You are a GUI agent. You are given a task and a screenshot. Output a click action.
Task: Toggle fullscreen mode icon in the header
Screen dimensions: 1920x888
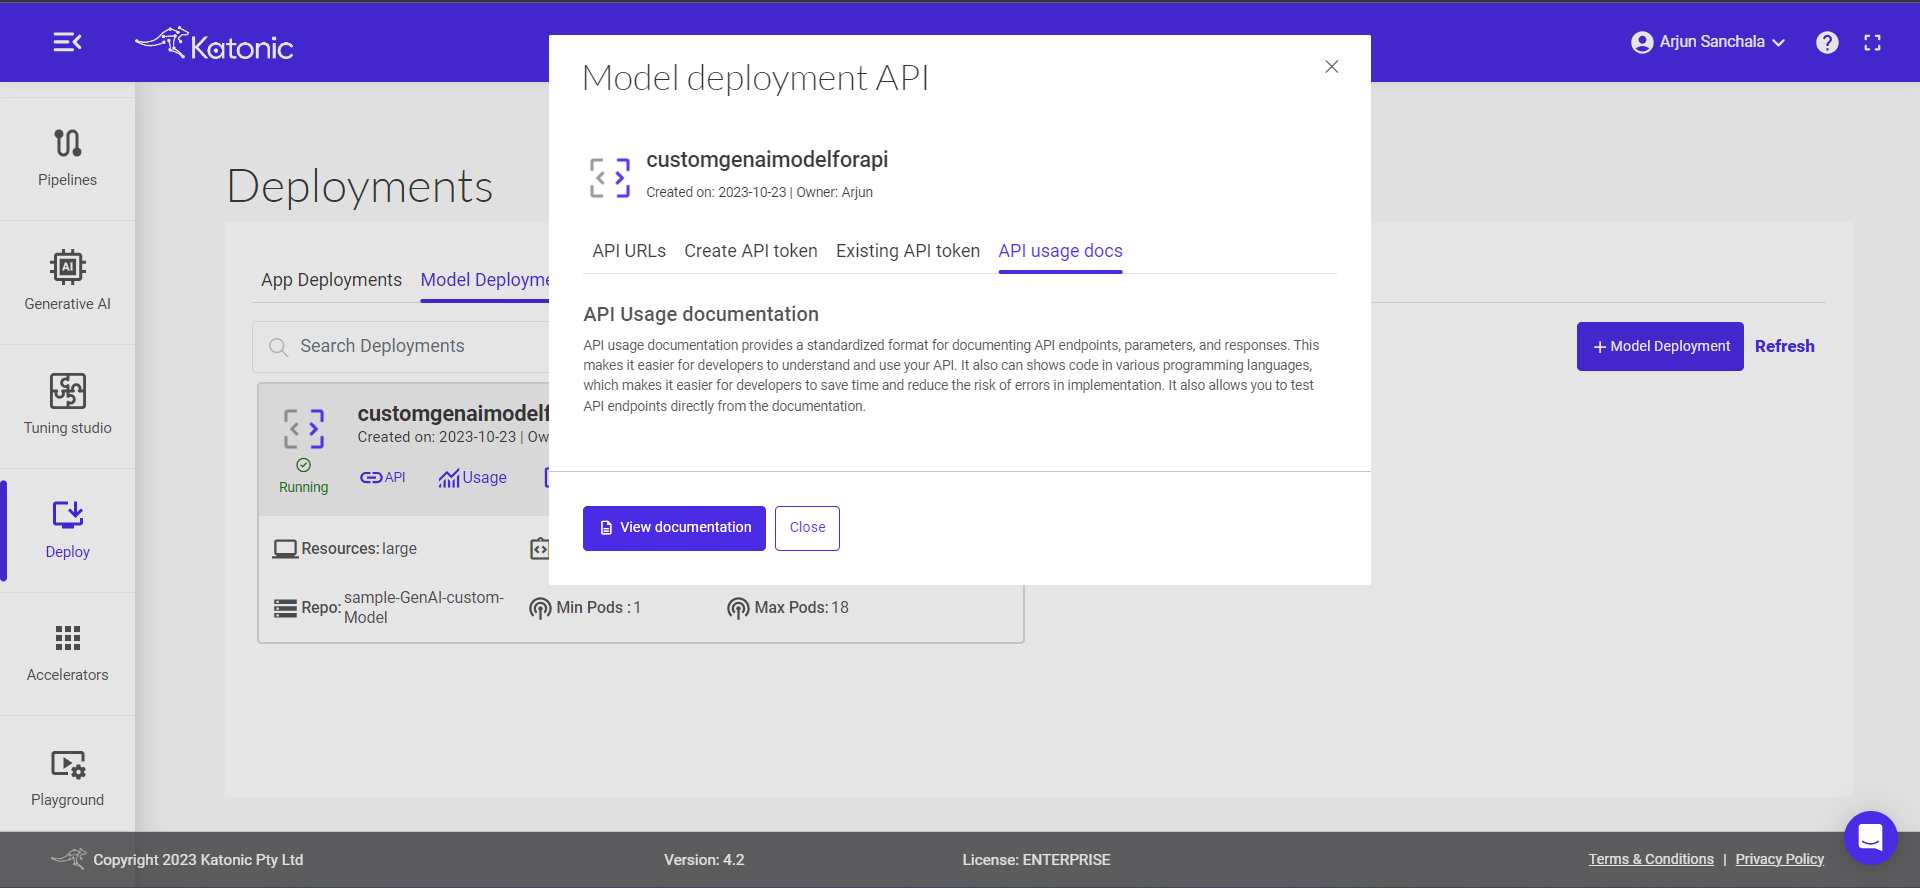pyautogui.click(x=1873, y=42)
